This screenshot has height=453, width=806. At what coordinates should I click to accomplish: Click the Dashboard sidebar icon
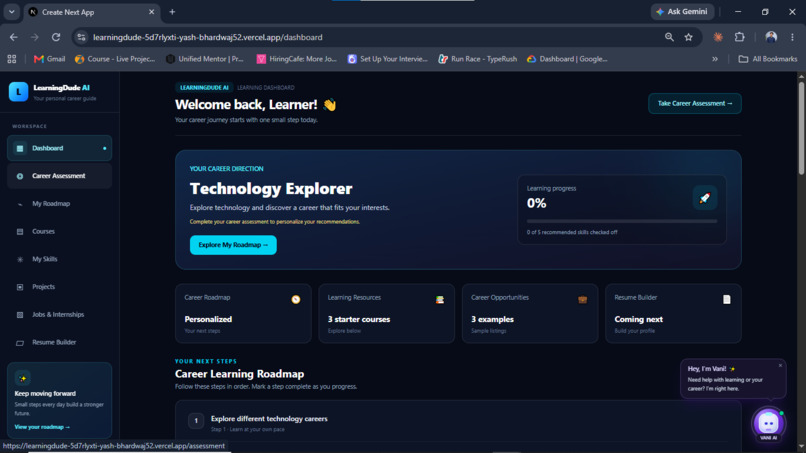point(20,148)
